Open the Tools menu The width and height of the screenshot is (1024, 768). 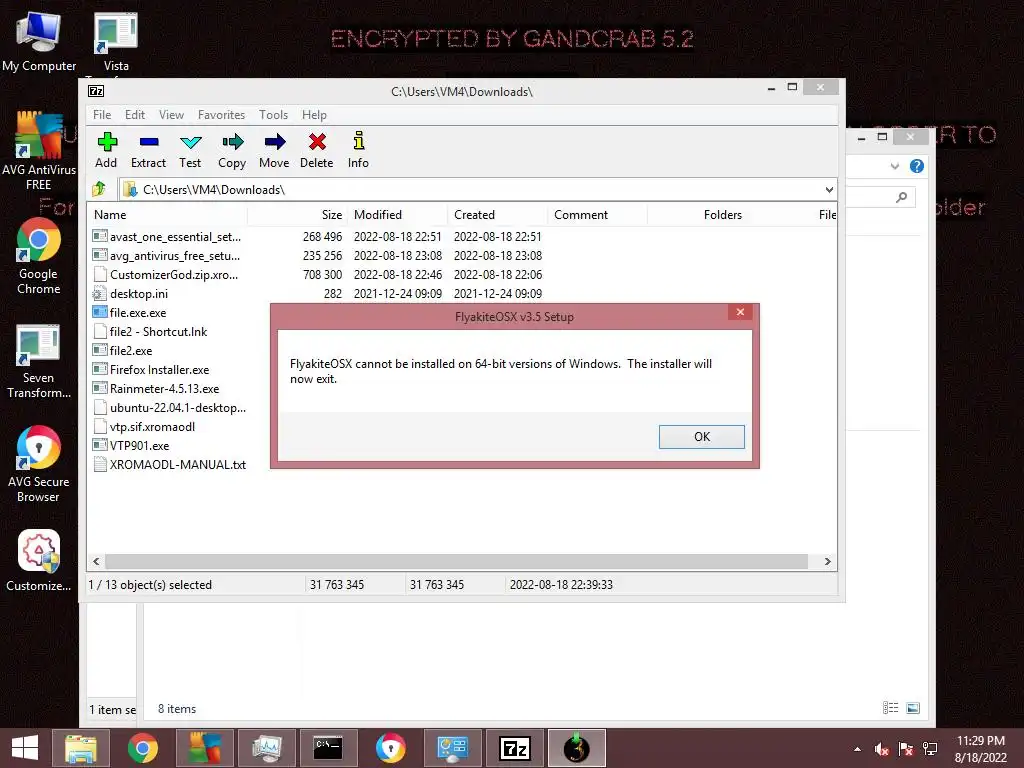pyautogui.click(x=273, y=114)
